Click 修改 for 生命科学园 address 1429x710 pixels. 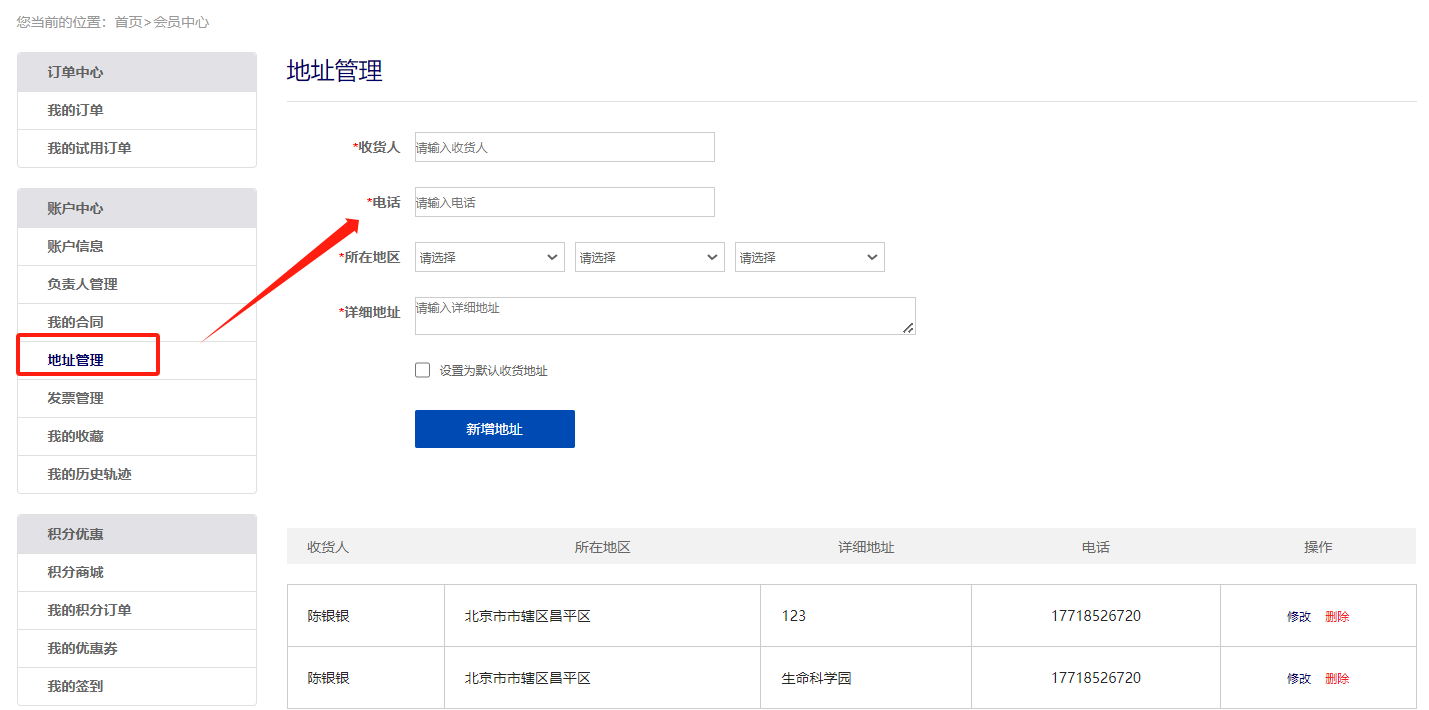tap(1298, 679)
